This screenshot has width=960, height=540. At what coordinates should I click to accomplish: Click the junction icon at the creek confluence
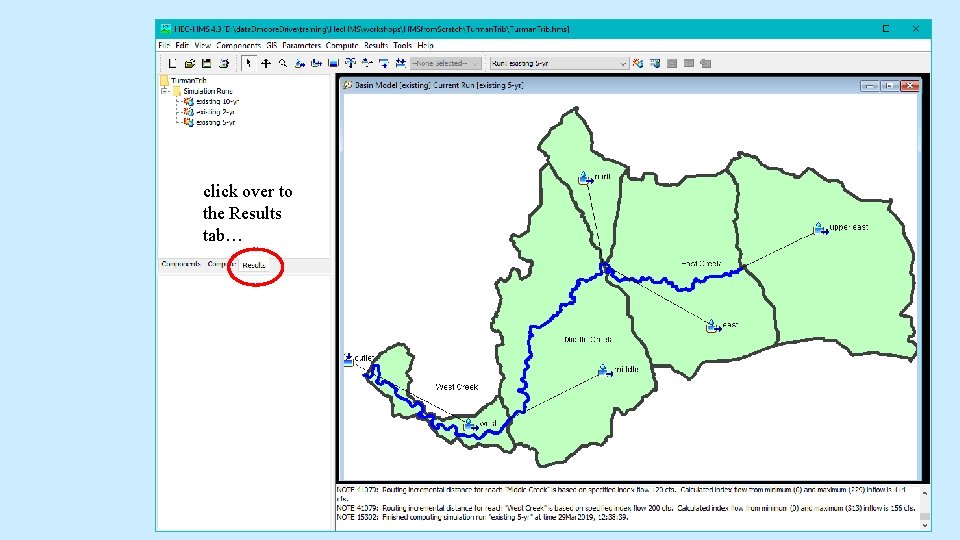pos(605,268)
